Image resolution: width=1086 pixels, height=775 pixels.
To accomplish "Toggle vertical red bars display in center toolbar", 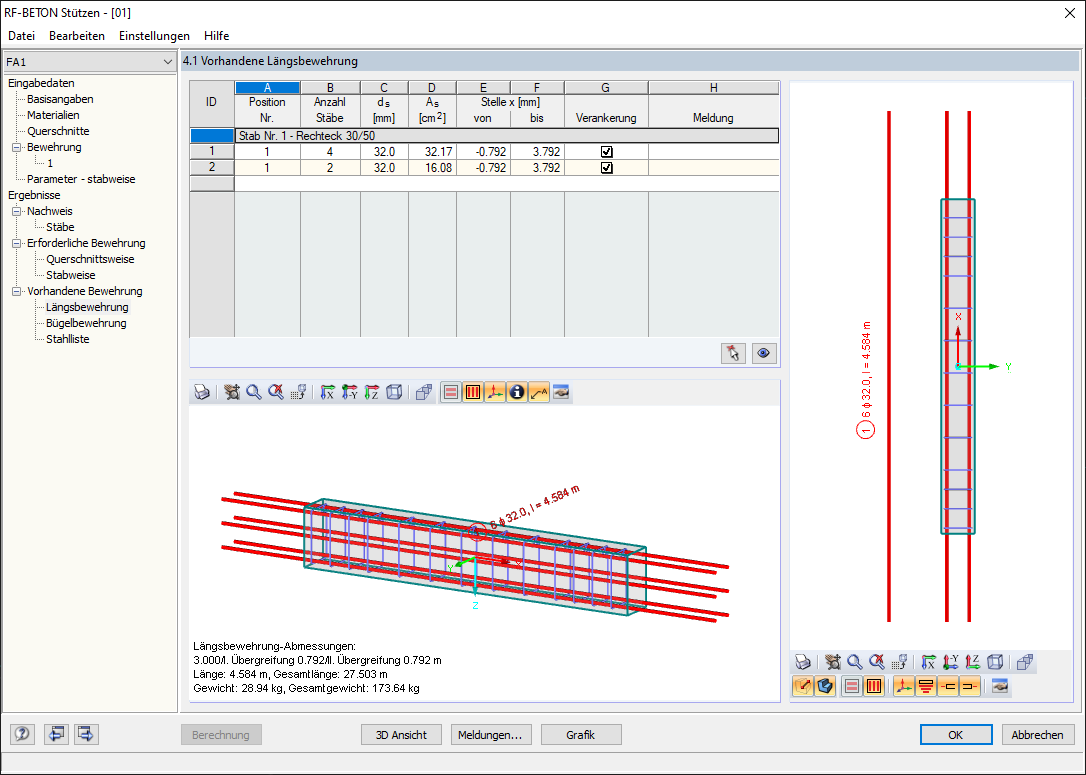I will [472, 393].
